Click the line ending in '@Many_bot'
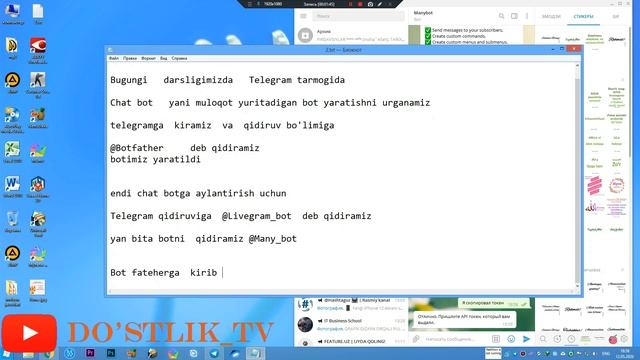Screen dimensions: 640x360 click(203, 239)
